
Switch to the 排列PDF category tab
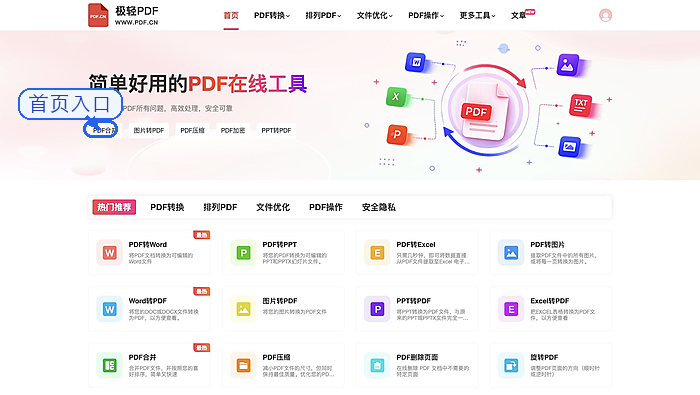click(x=220, y=207)
